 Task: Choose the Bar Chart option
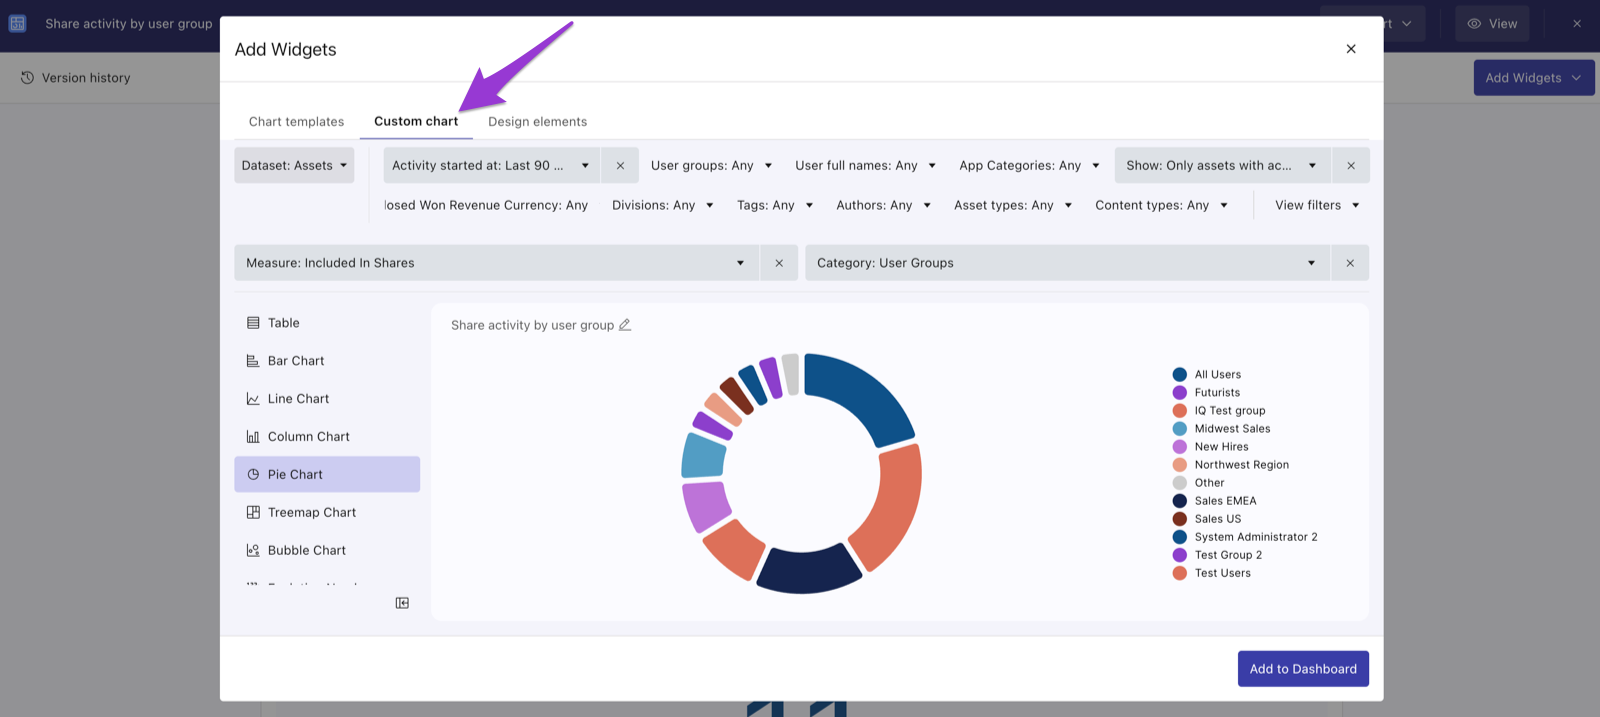327,361
